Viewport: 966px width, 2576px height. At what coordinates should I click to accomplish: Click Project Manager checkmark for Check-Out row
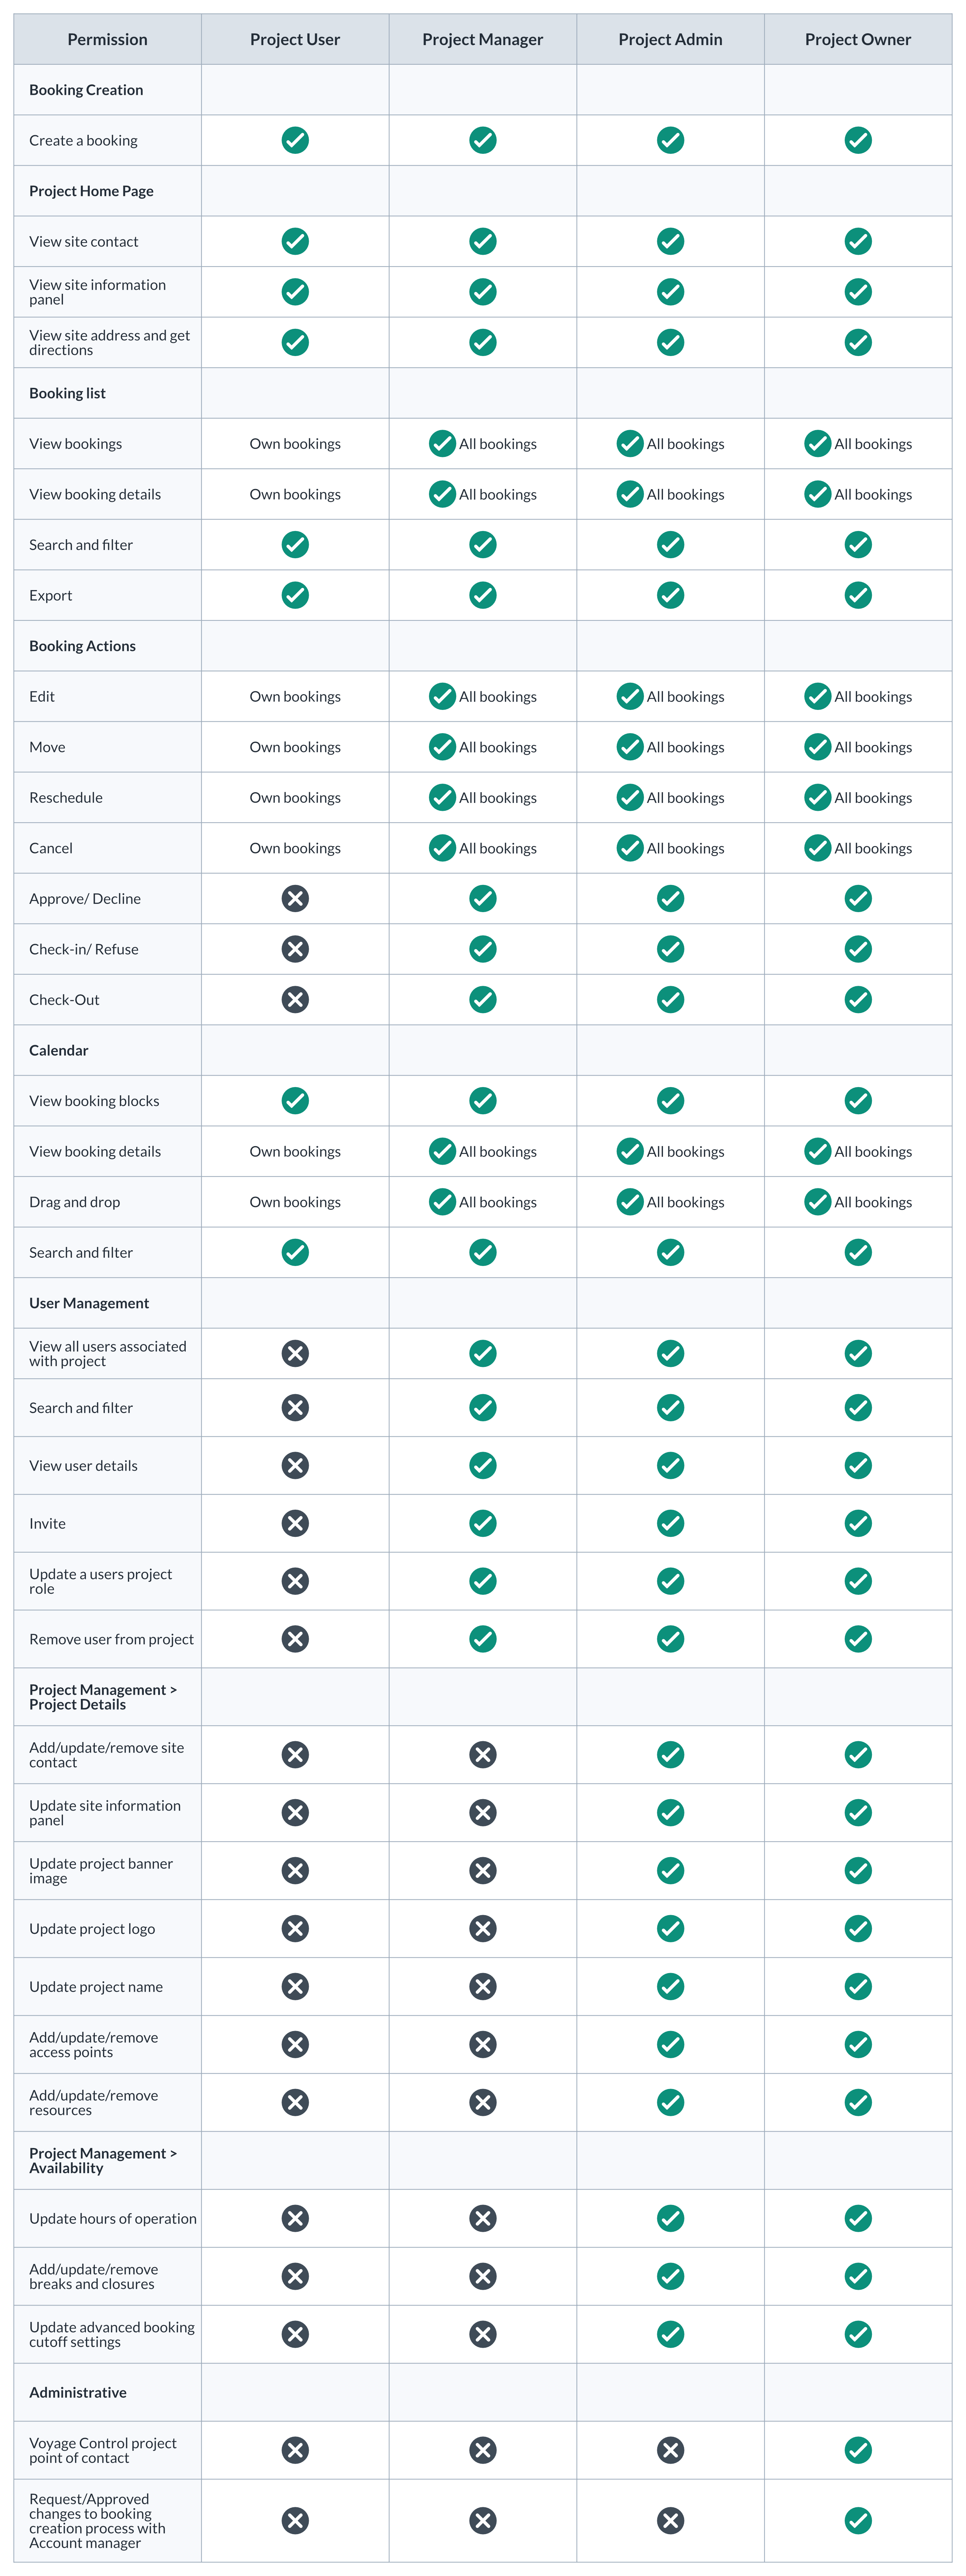(x=483, y=999)
